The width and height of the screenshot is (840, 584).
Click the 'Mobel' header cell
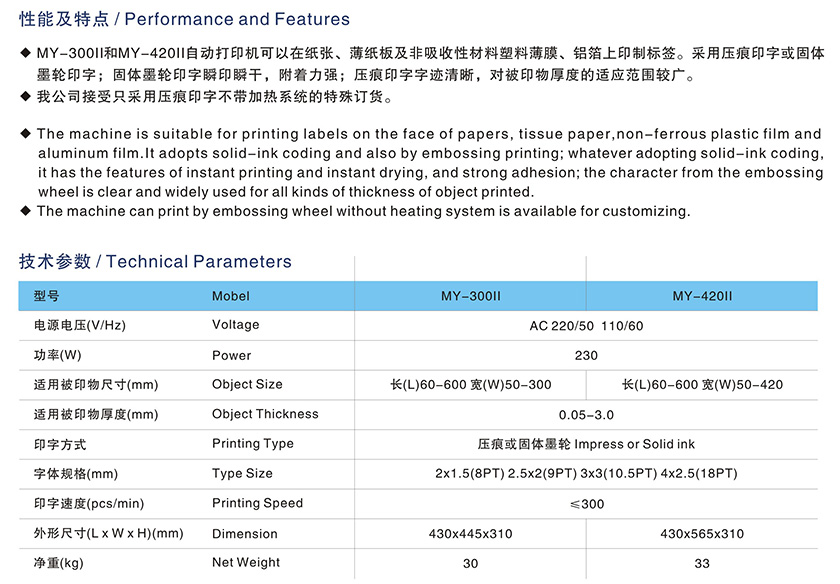pyautogui.click(x=231, y=296)
